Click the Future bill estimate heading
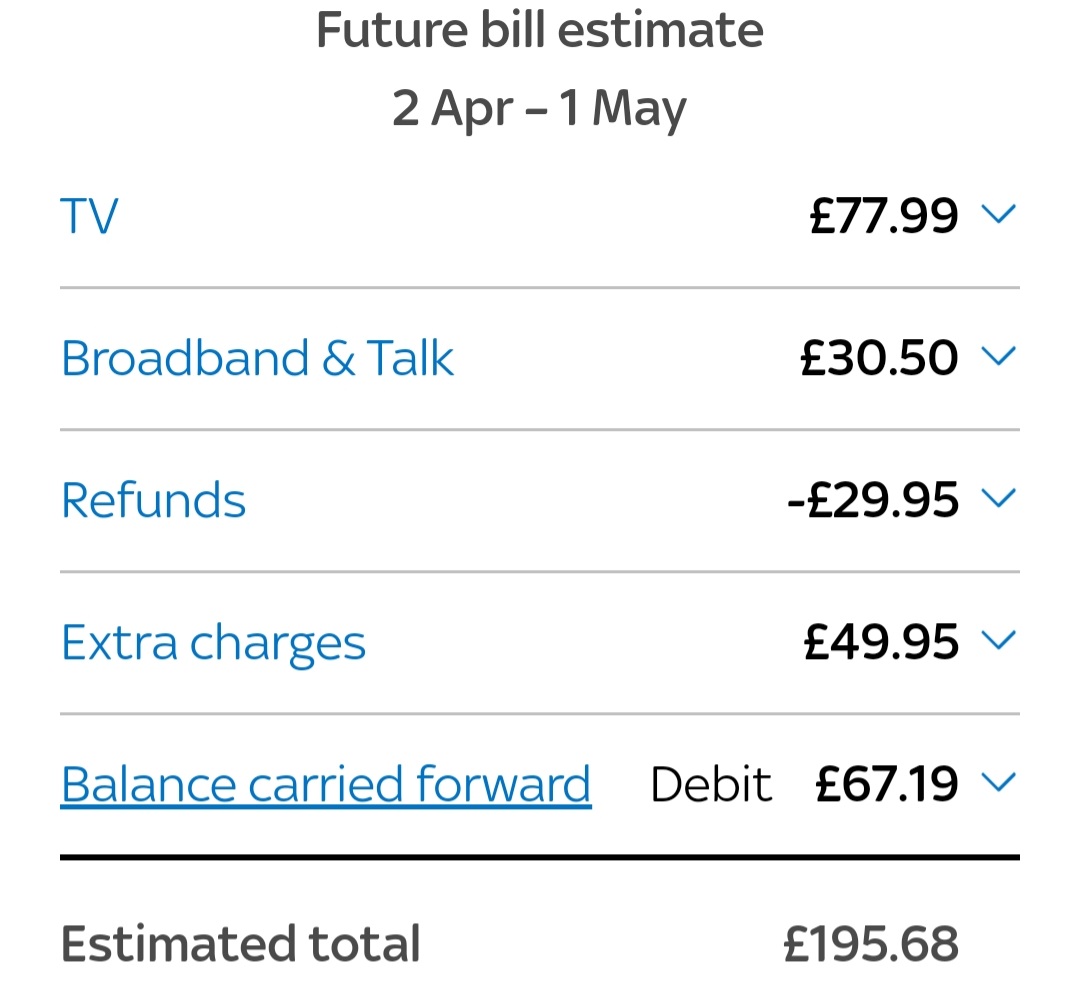Image resolution: width=1080 pixels, height=988 pixels. point(540,30)
